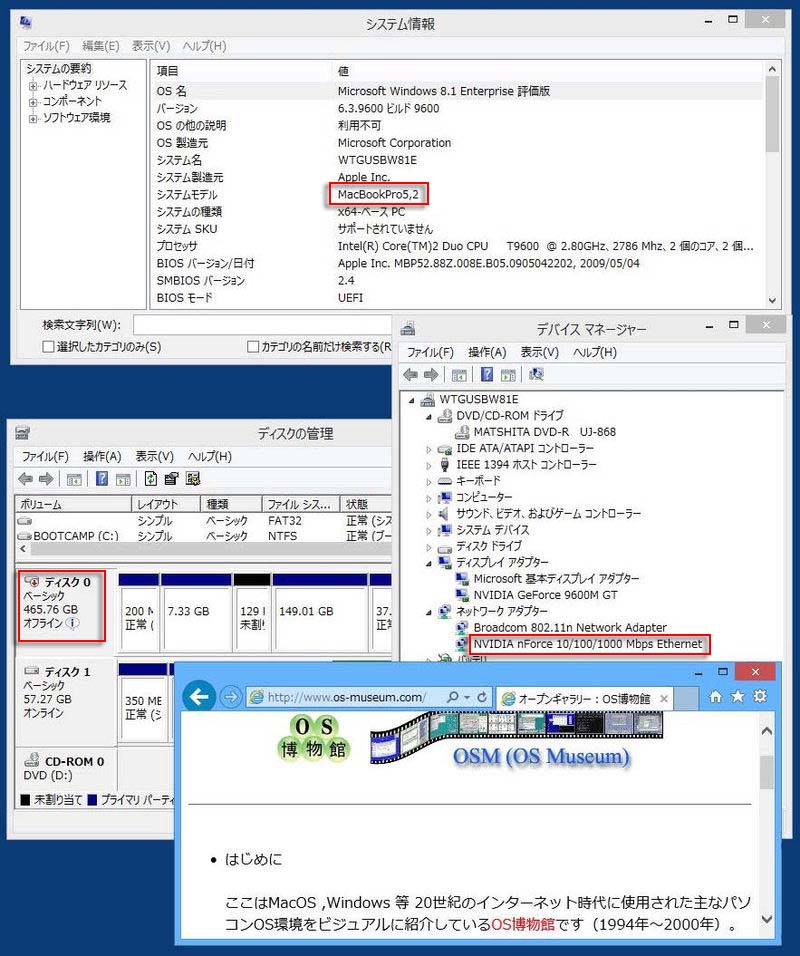Enable 'Search category names only' checkbox
The image size is (800, 956).
click(253, 346)
